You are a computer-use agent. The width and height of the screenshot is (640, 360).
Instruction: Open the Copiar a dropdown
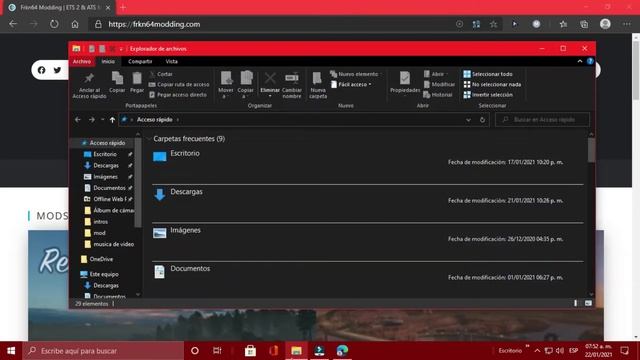point(246,84)
